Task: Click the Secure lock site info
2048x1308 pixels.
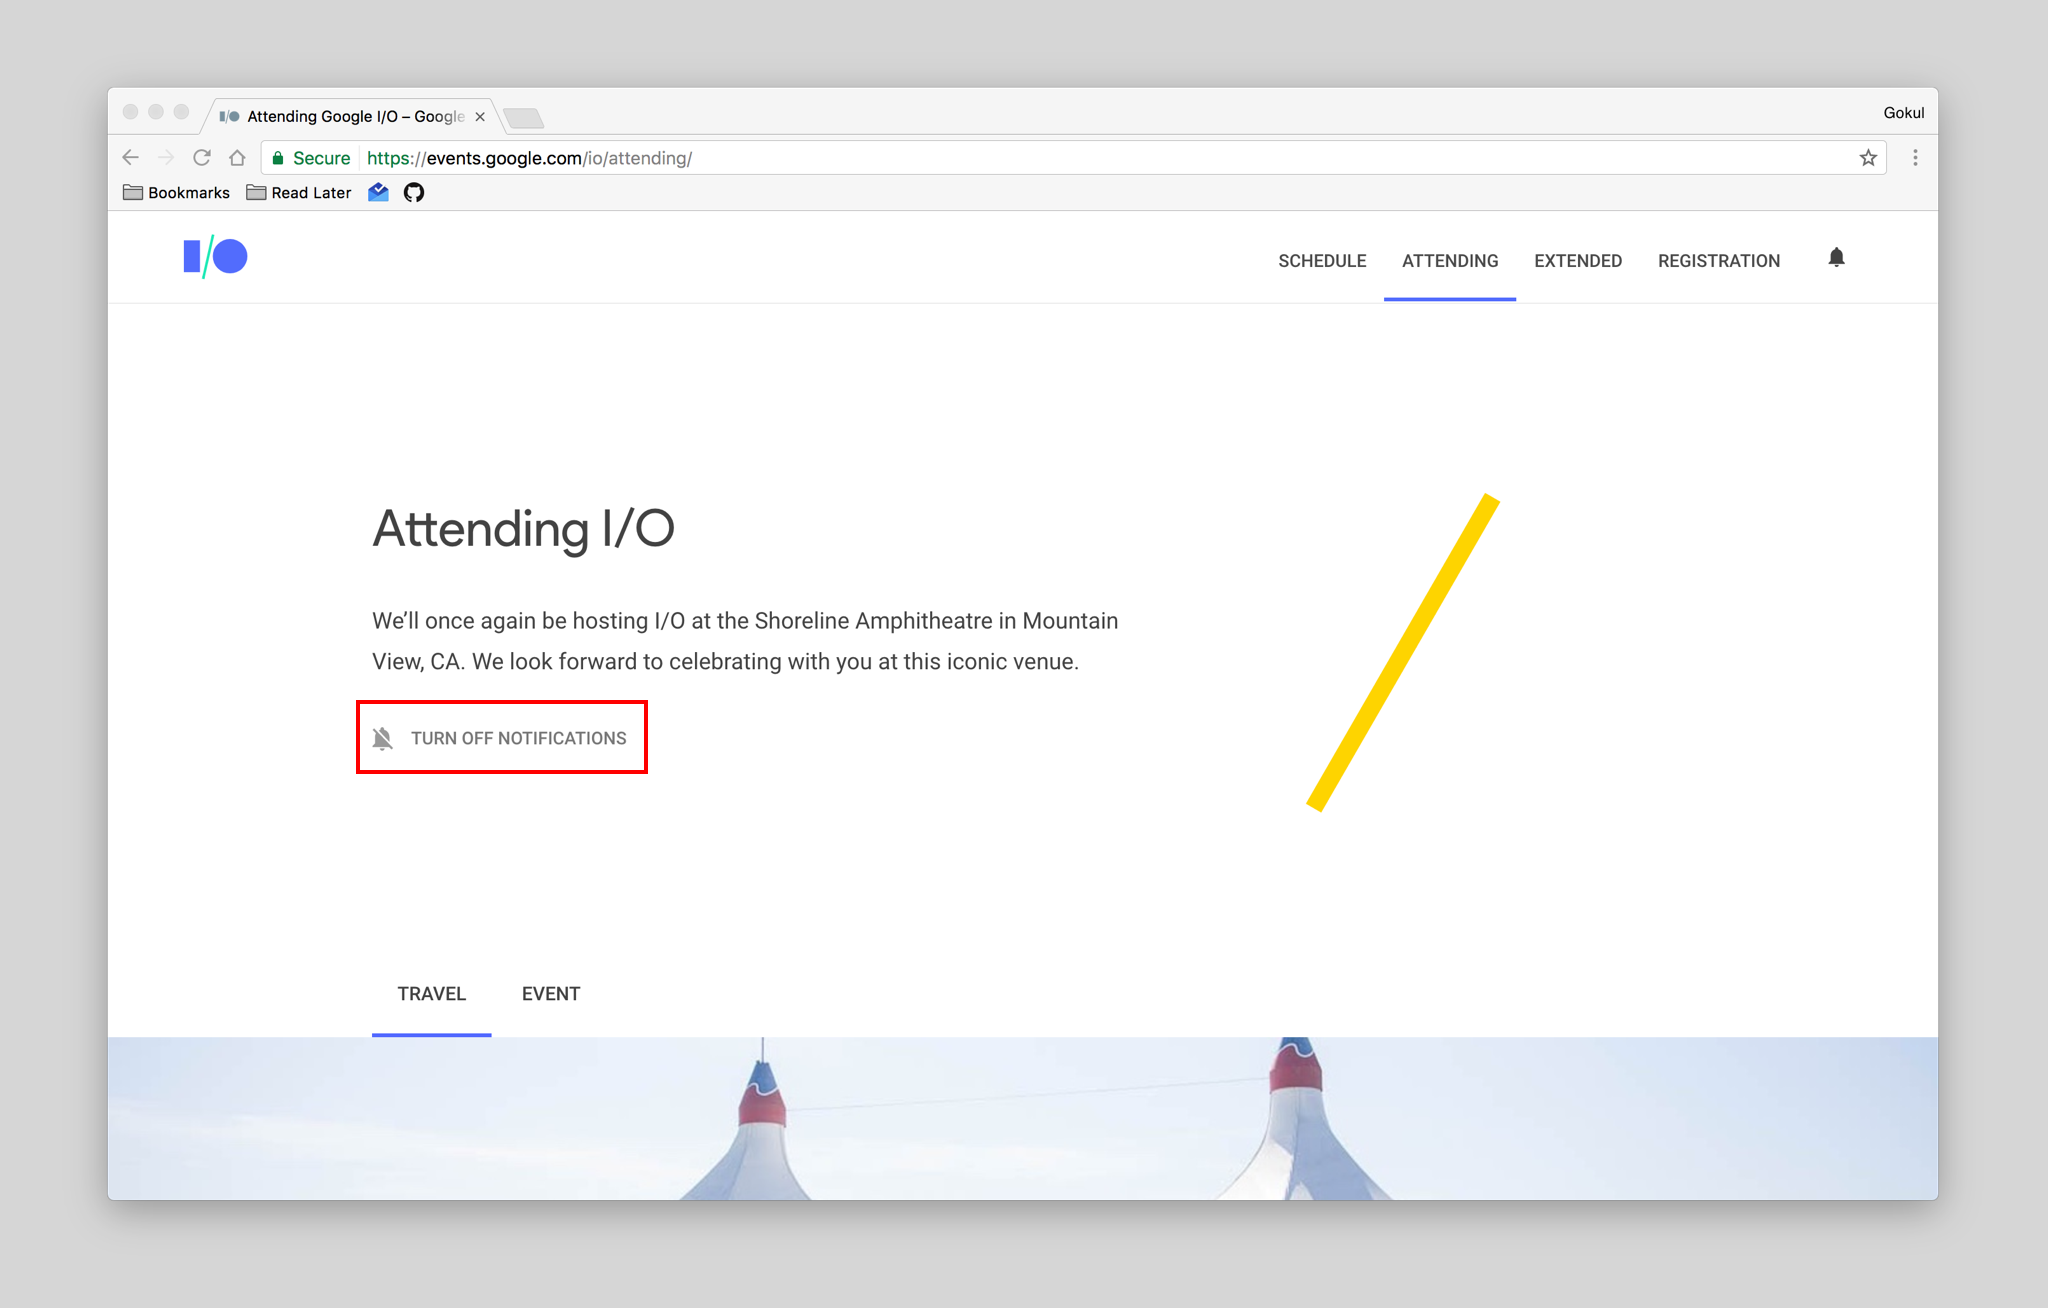Action: 311,158
